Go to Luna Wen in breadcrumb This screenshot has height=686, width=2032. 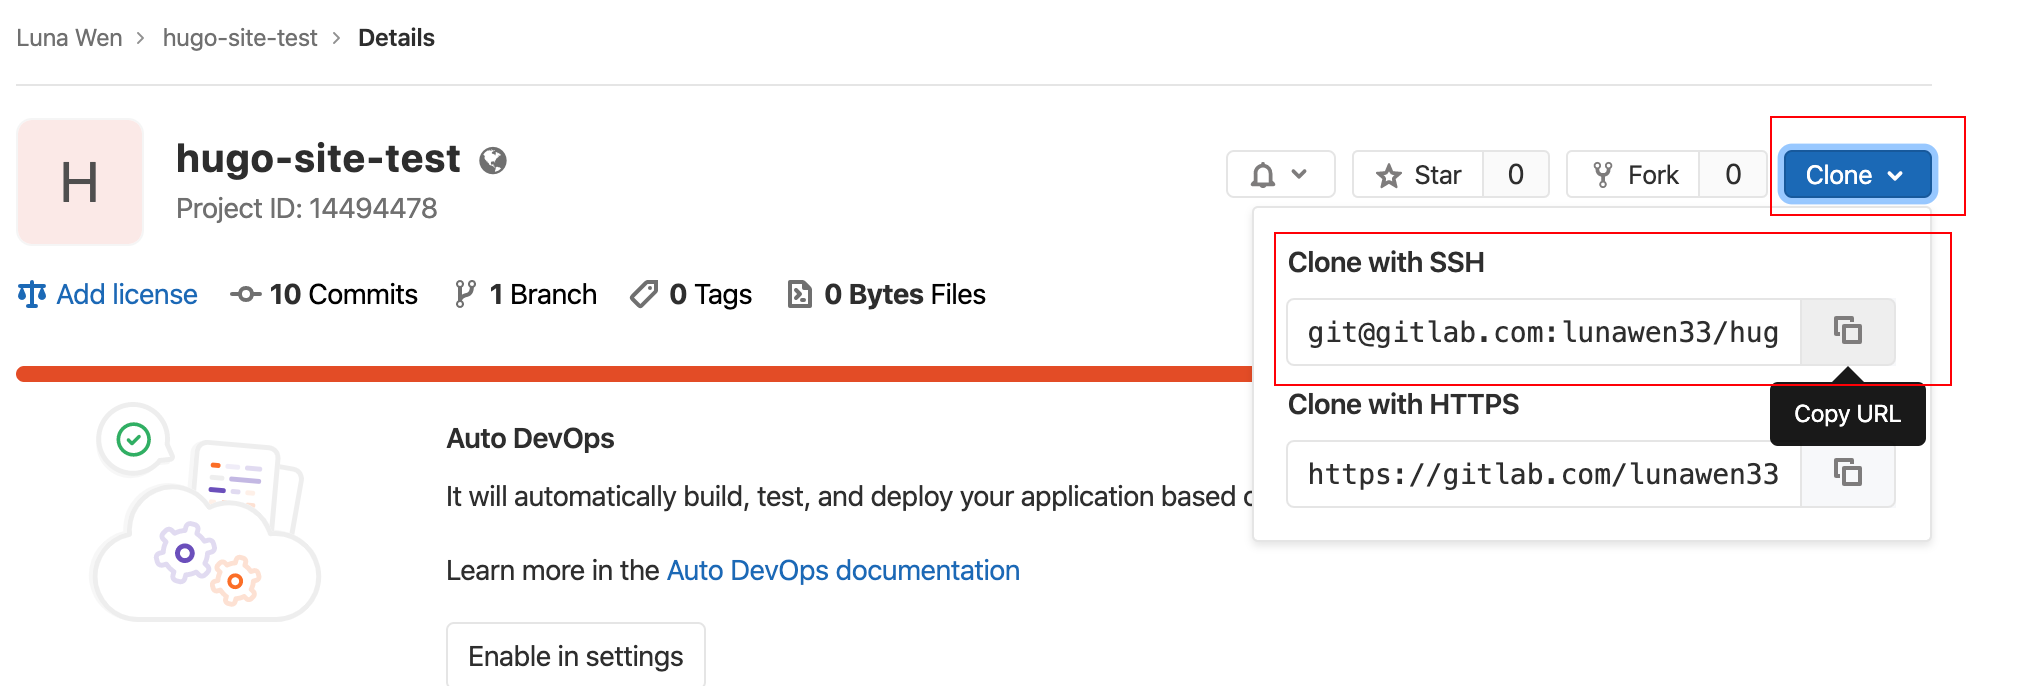69,38
